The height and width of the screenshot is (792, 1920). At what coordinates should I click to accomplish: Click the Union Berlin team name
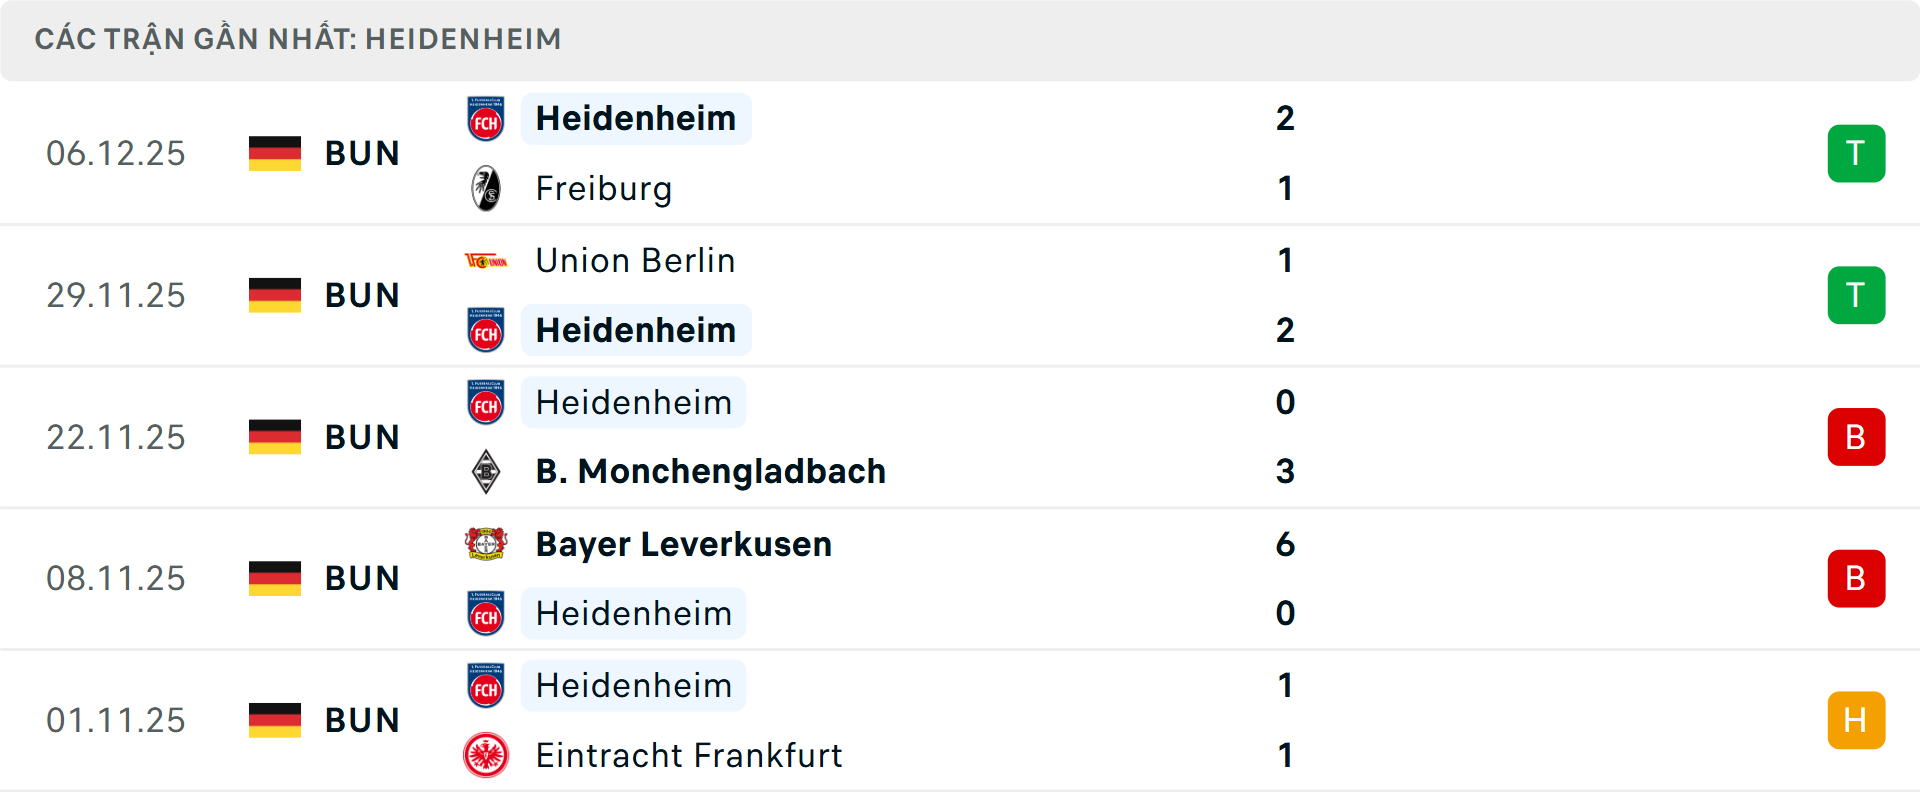pyautogui.click(x=634, y=259)
